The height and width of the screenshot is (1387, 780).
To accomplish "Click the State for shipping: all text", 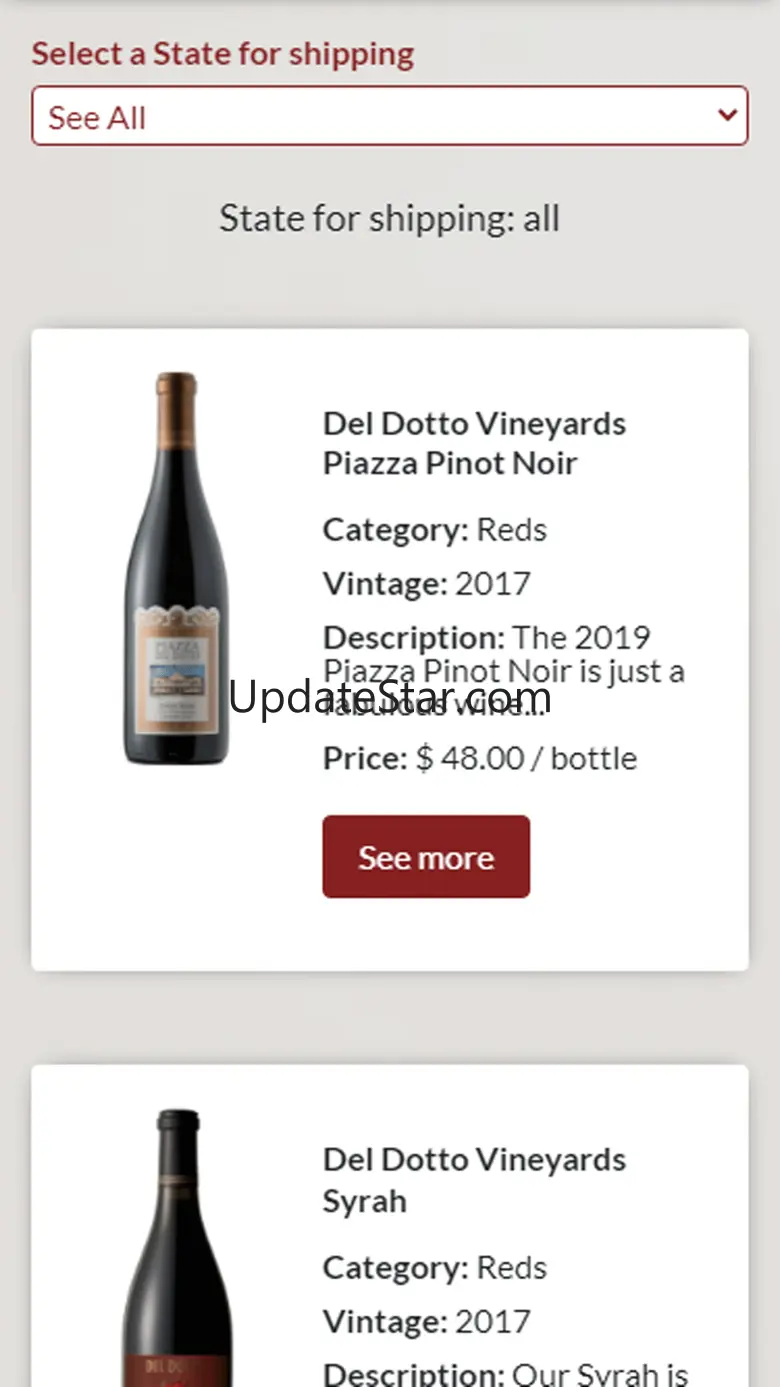I will click(x=389, y=219).
